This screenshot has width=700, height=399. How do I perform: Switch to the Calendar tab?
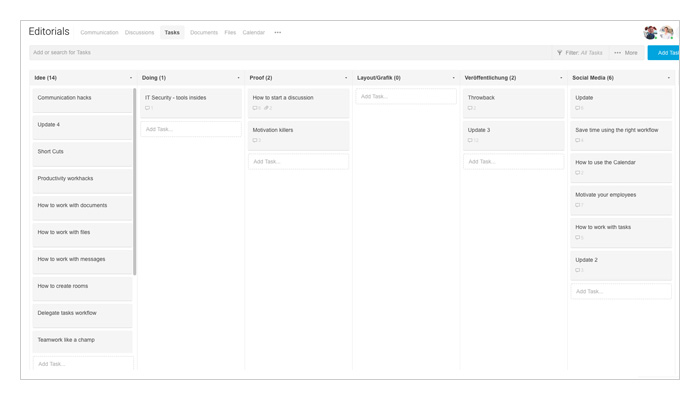[254, 33]
